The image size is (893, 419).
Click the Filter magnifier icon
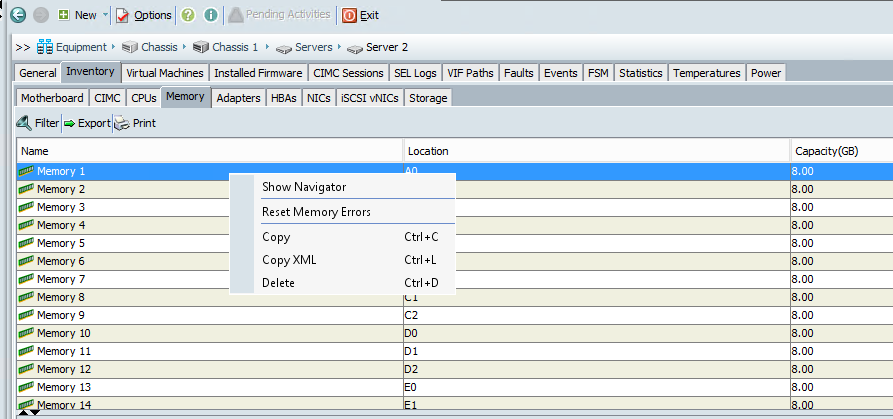24,123
